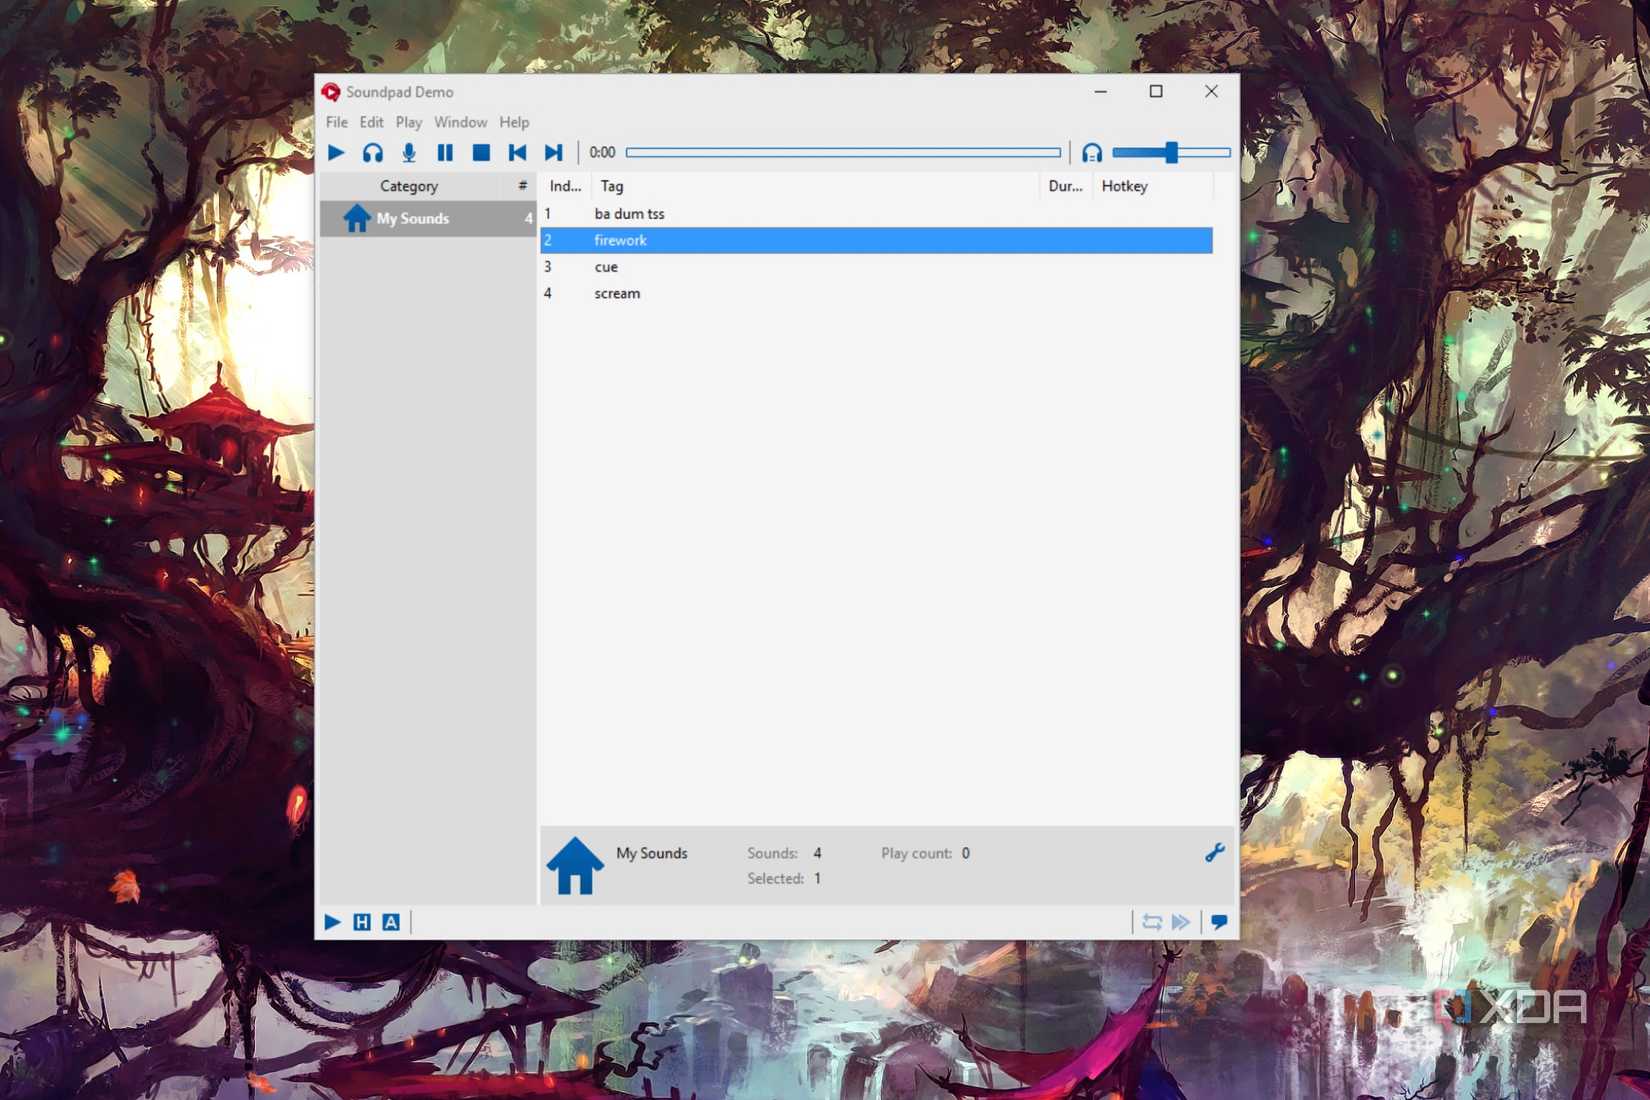The image size is (1650, 1100).
Task: Pause playback with the pause icon
Action: pos(445,153)
